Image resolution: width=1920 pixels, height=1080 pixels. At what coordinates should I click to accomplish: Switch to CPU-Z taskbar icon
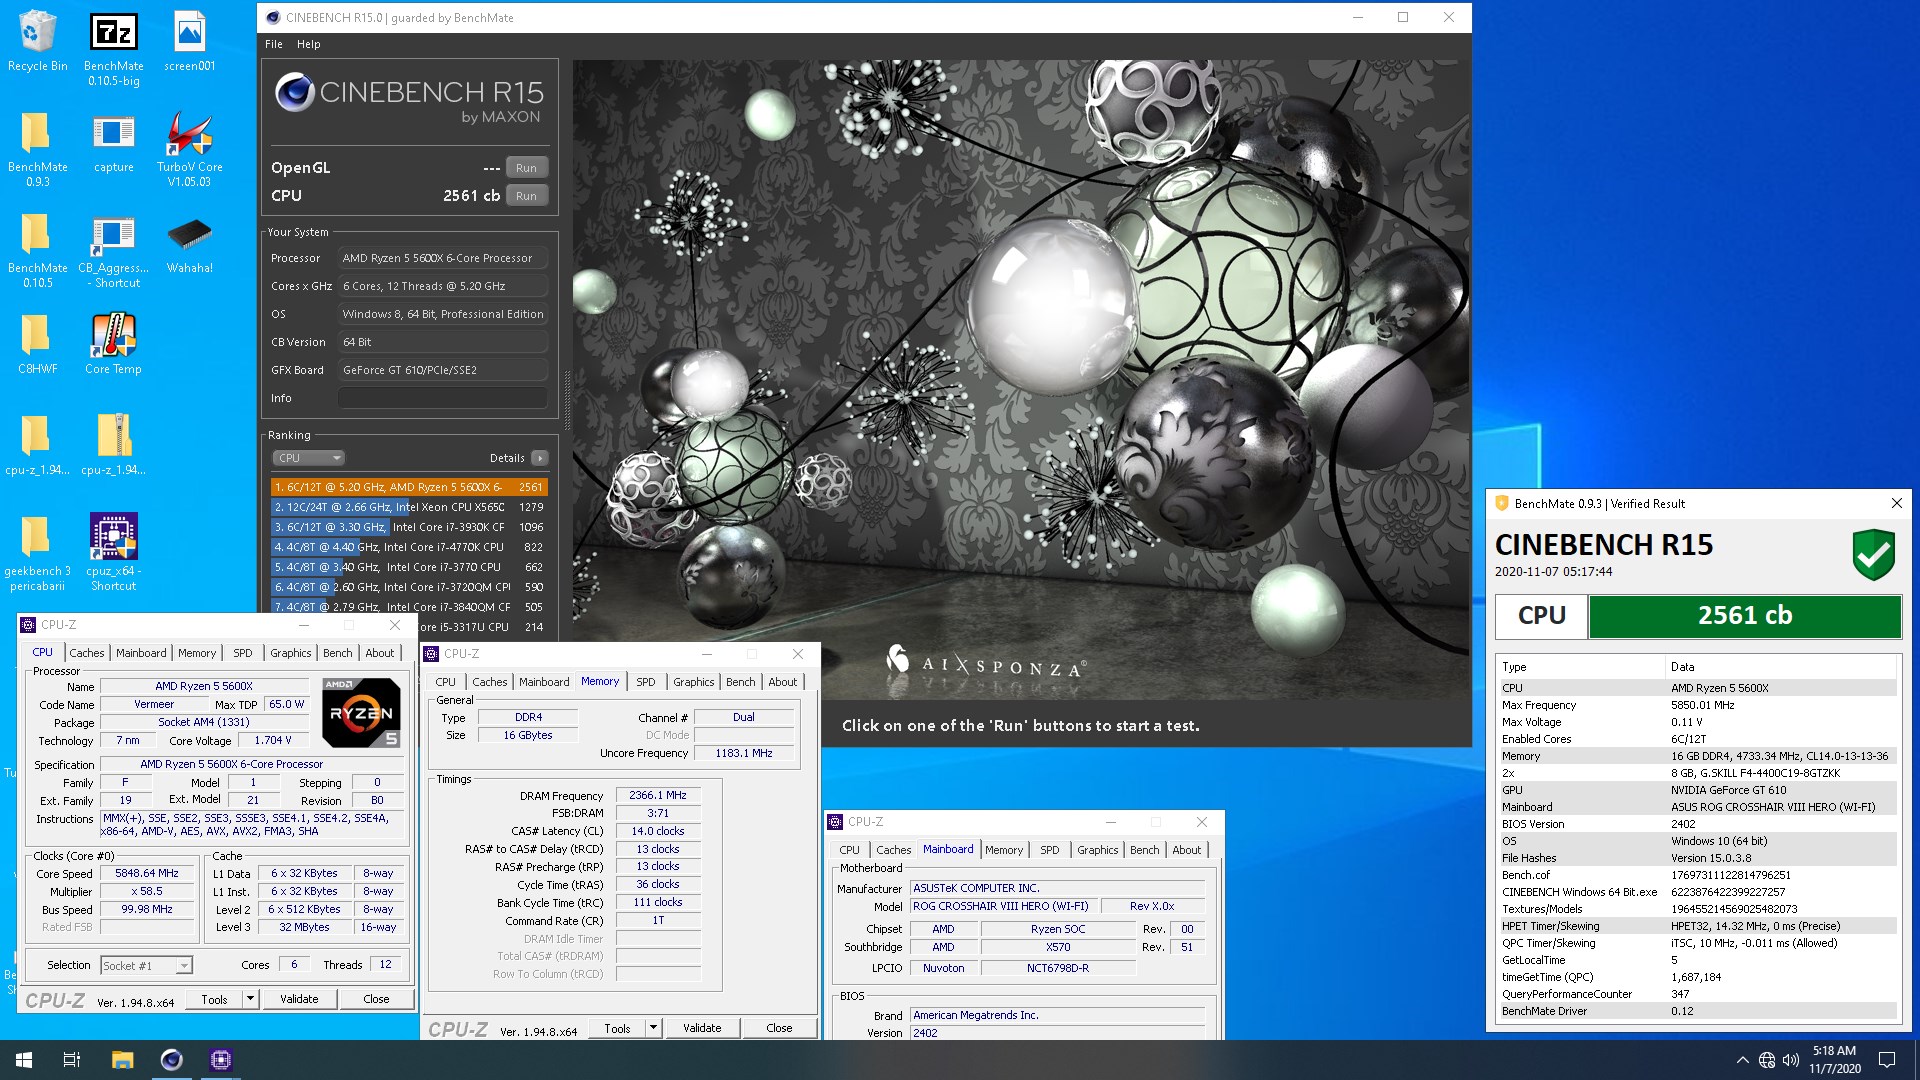click(x=220, y=1060)
